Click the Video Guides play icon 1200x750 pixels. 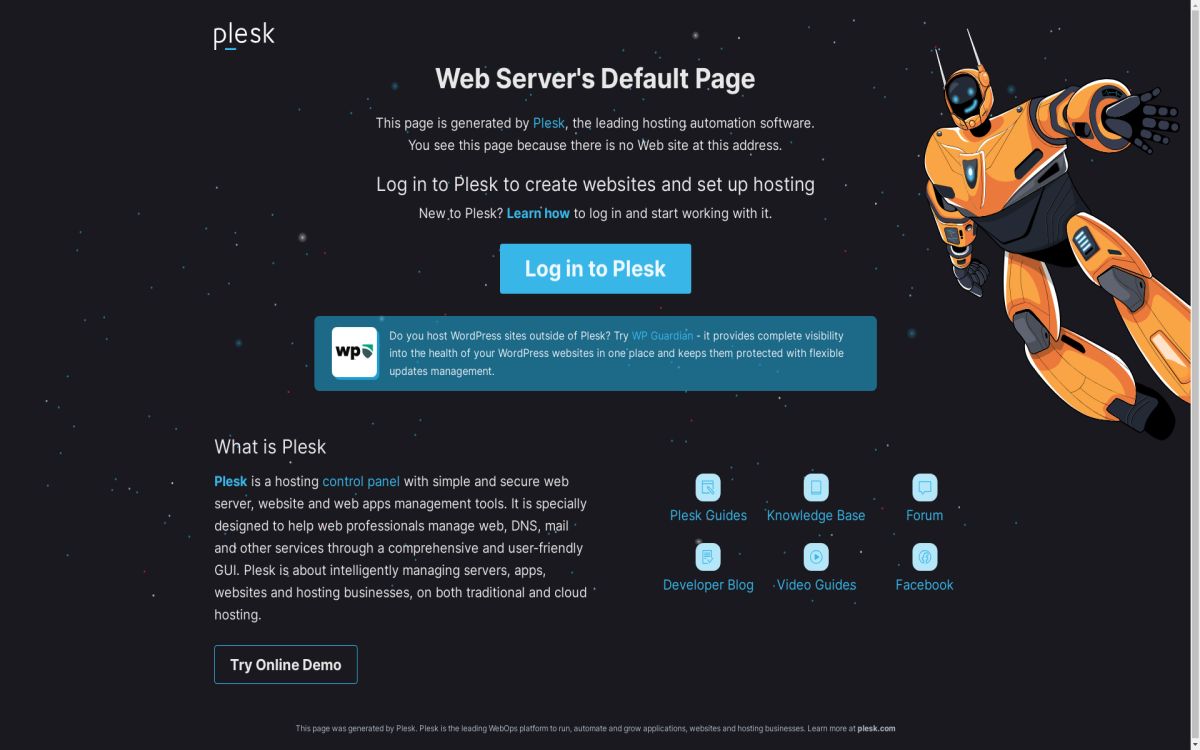click(x=816, y=556)
